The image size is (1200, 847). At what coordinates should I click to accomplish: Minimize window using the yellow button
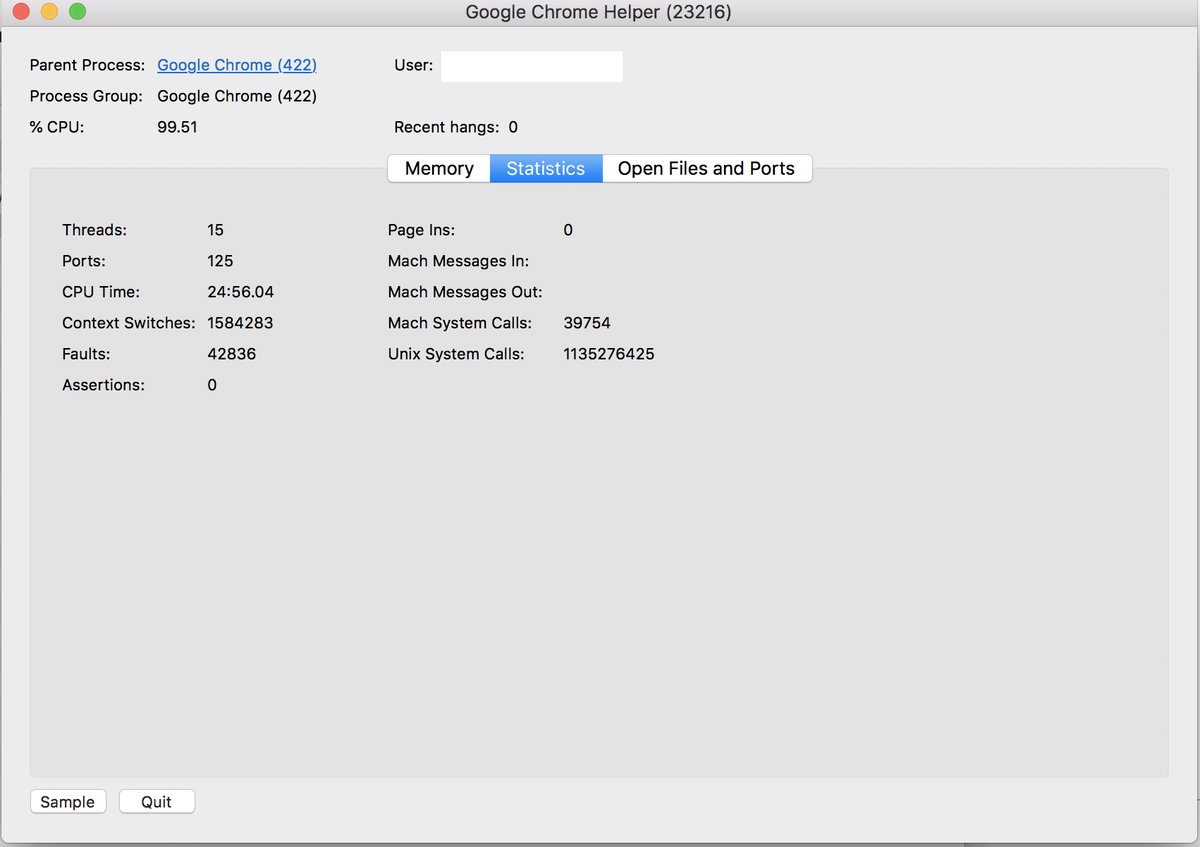[49, 12]
